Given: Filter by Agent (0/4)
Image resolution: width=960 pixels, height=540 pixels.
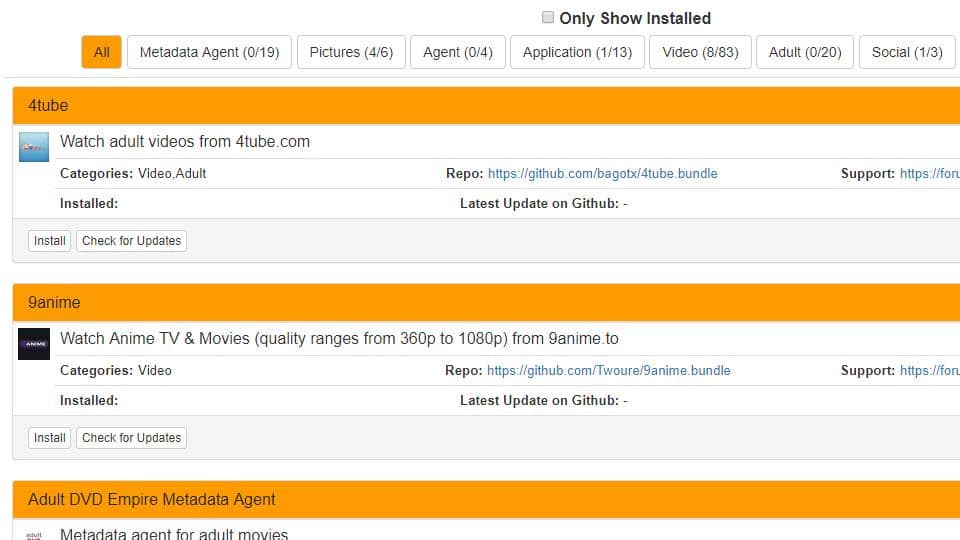Looking at the screenshot, I should tap(458, 52).
